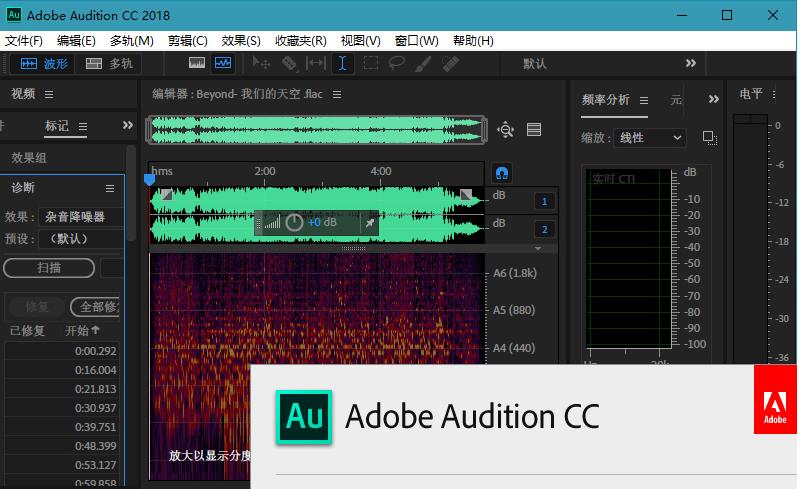Image resolution: width=801 pixels, height=489 pixels.
Task: Open the 视图(V) menu
Action: pyautogui.click(x=361, y=41)
